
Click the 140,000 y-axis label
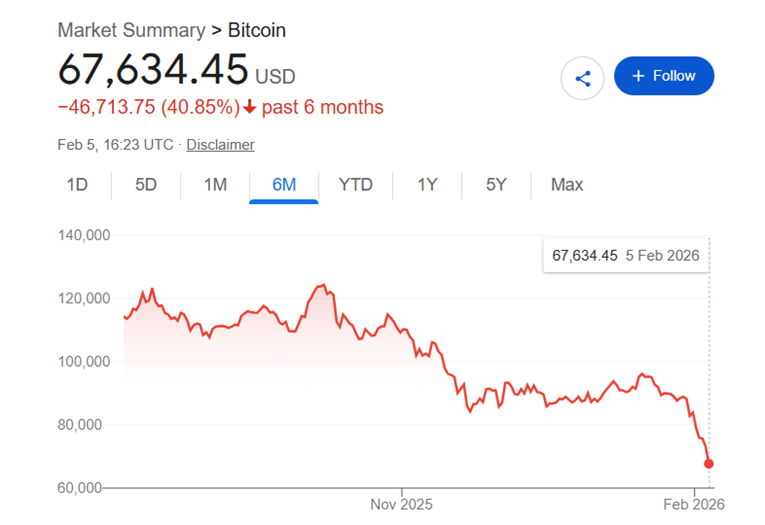pos(84,236)
